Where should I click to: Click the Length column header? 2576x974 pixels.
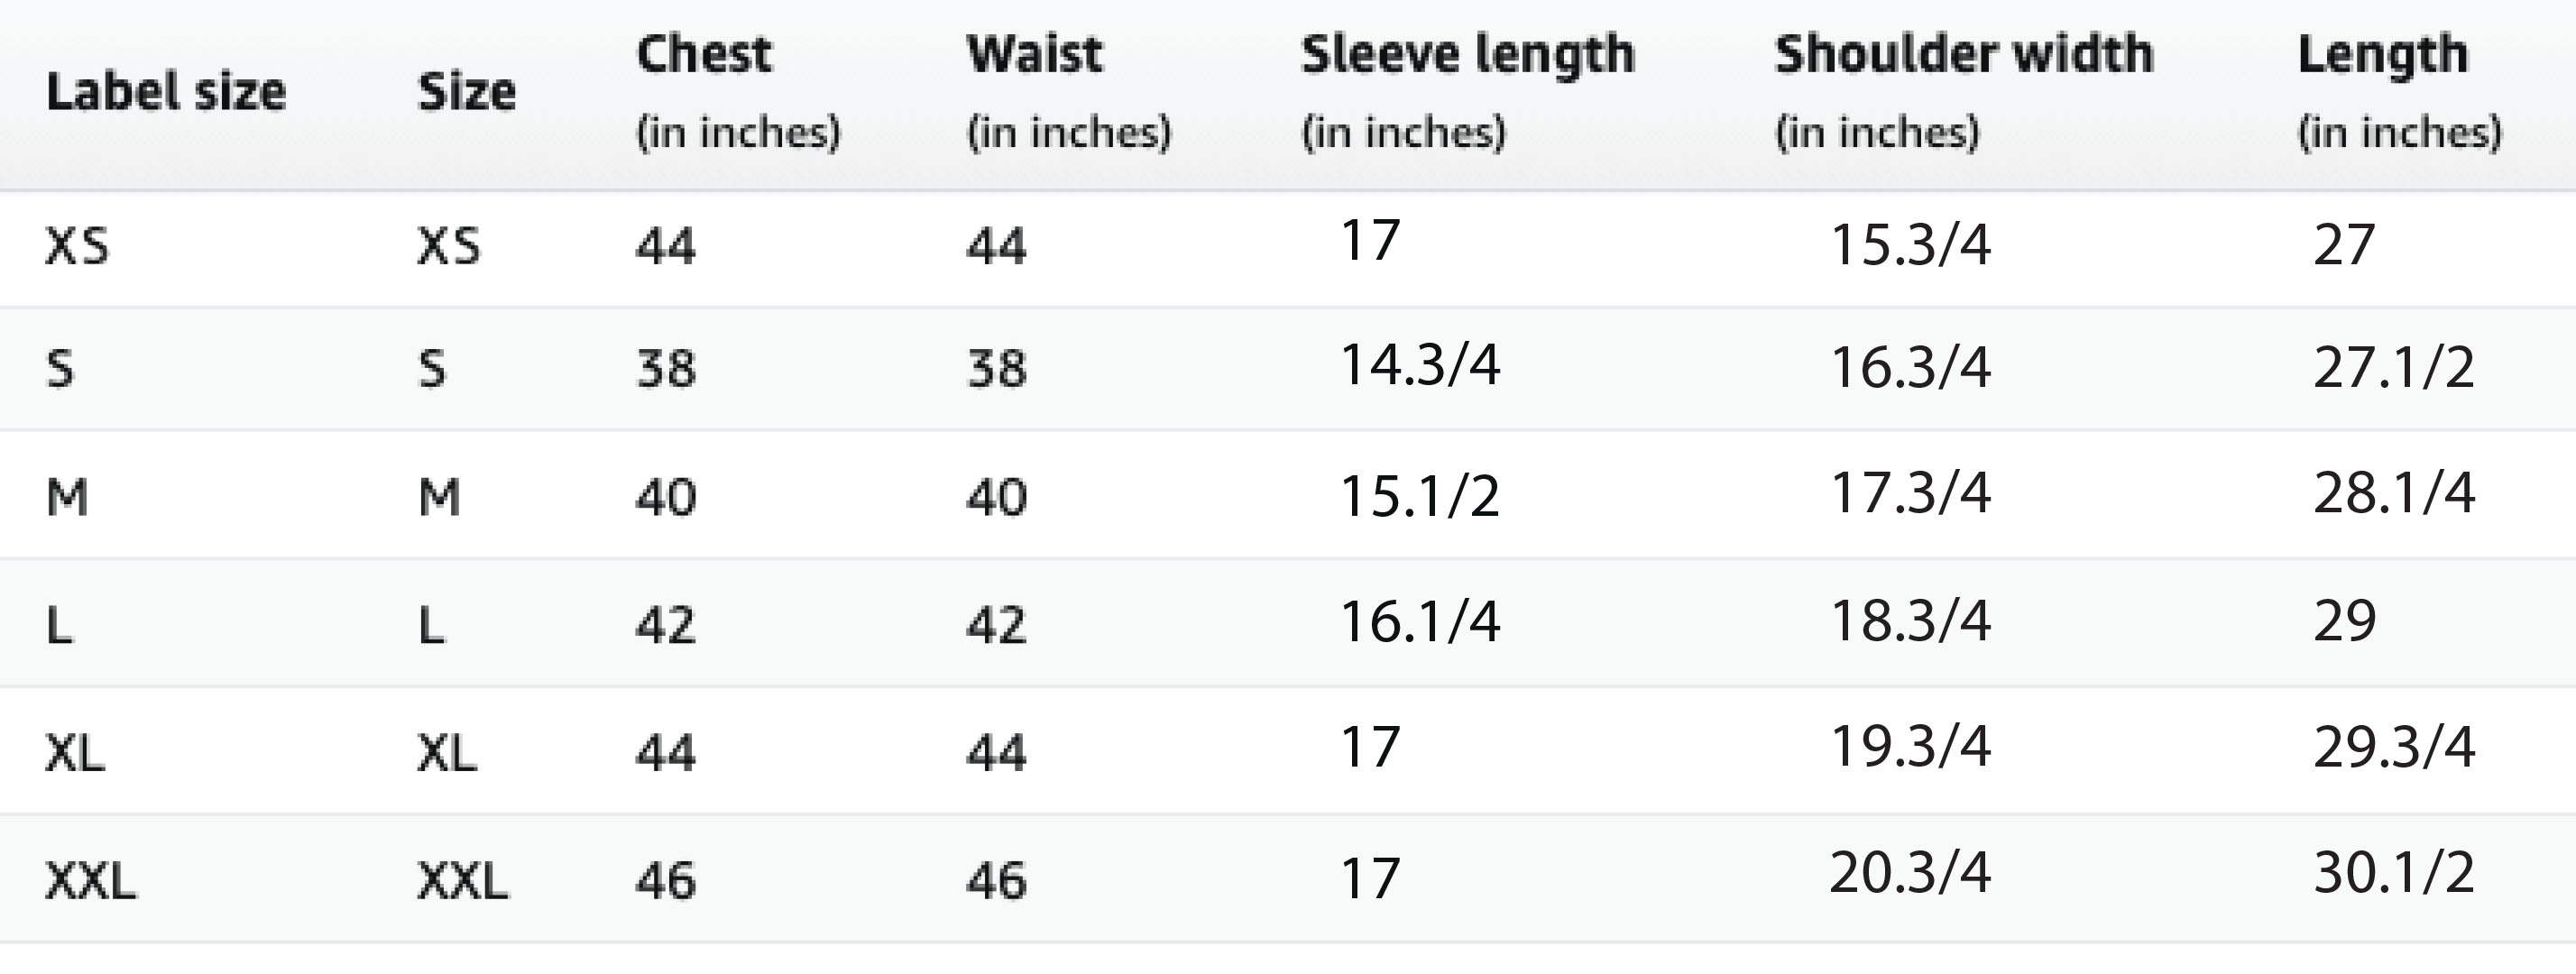point(2400,92)
